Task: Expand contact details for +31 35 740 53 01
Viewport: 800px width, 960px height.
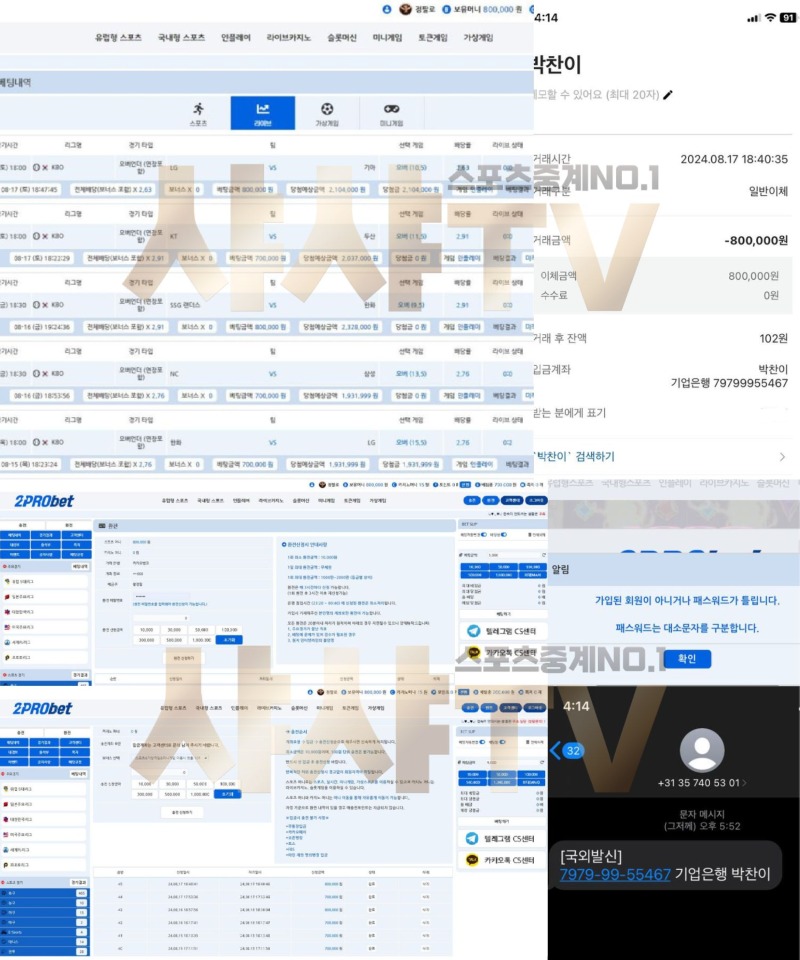Action: 702,783
